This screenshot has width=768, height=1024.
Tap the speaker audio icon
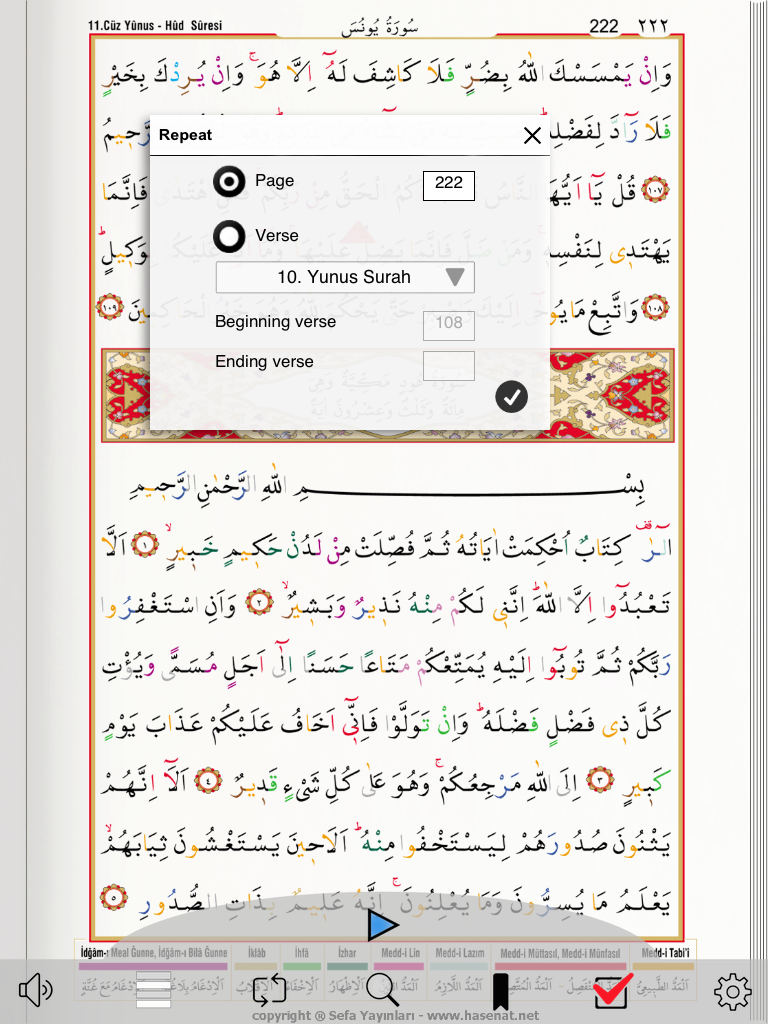(x=35, y=990)
